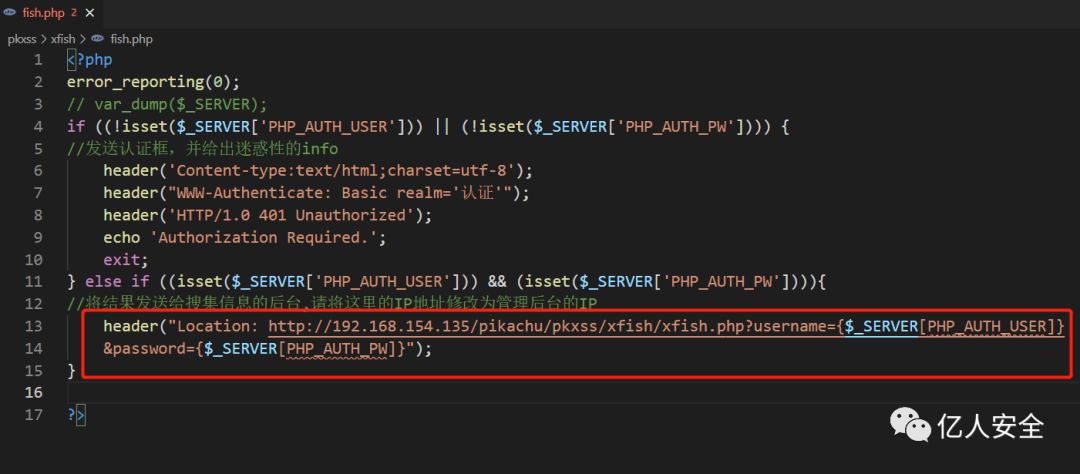1080x474 pixels.
Task: Click line number 17 in gutter
Action: click(34, 415)
